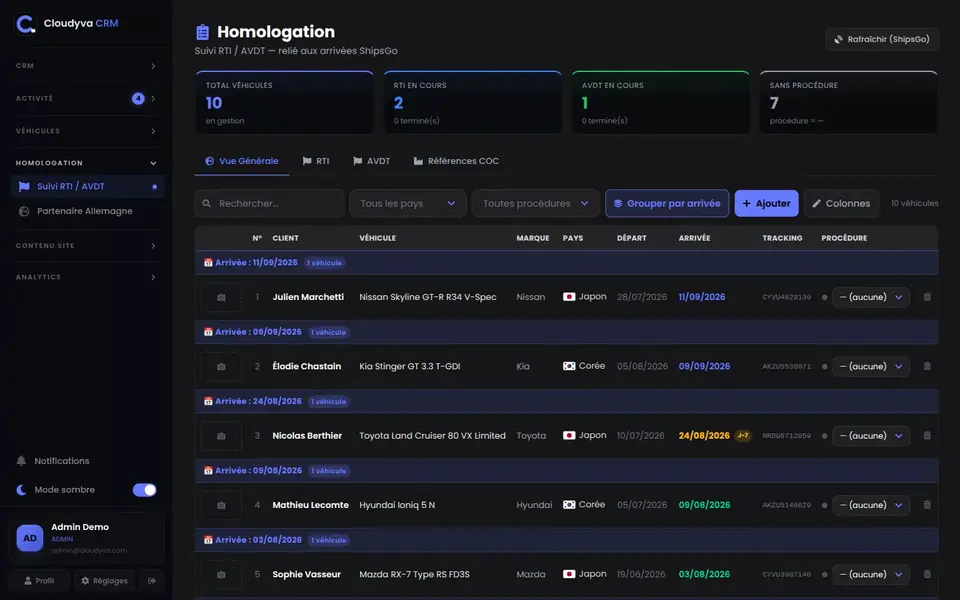Click the RTI en cours stat card
Screen dimensions: 960x600
[x=473, y=102]
